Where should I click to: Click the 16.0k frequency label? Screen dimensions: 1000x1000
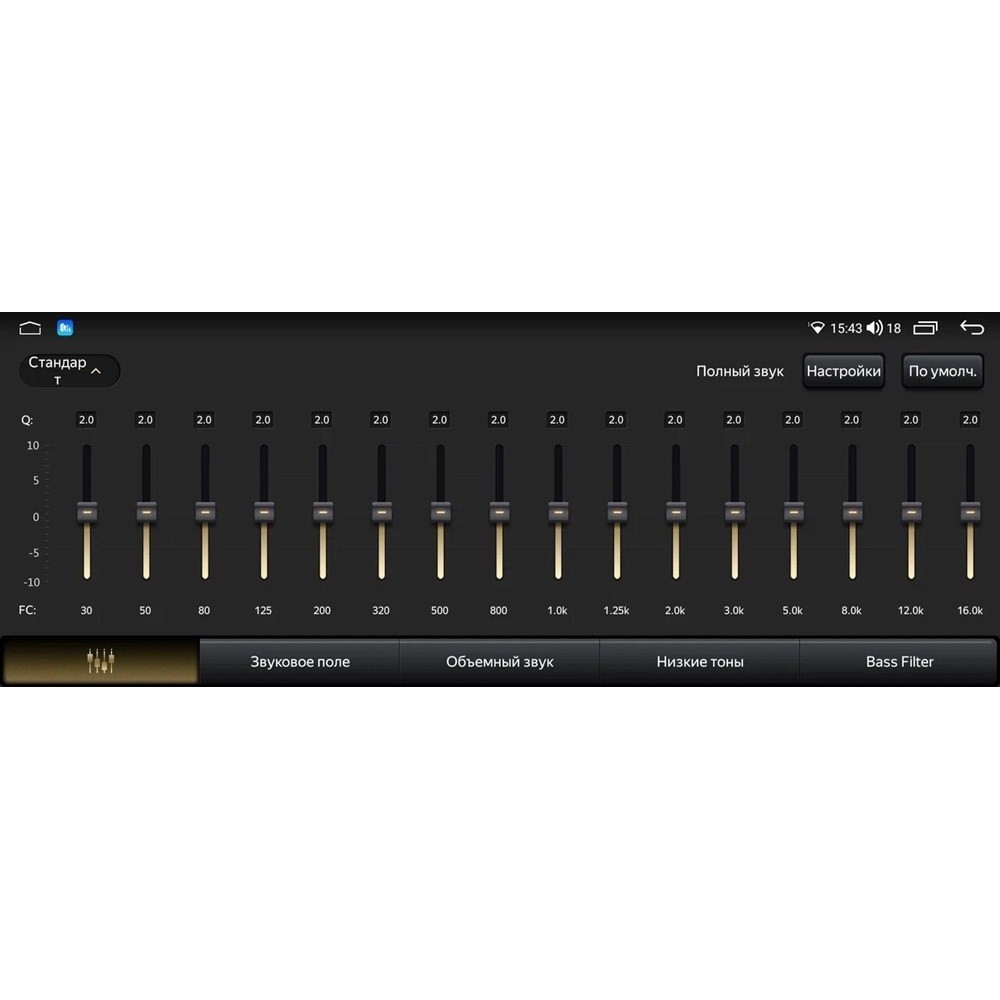tap(970, 610)
